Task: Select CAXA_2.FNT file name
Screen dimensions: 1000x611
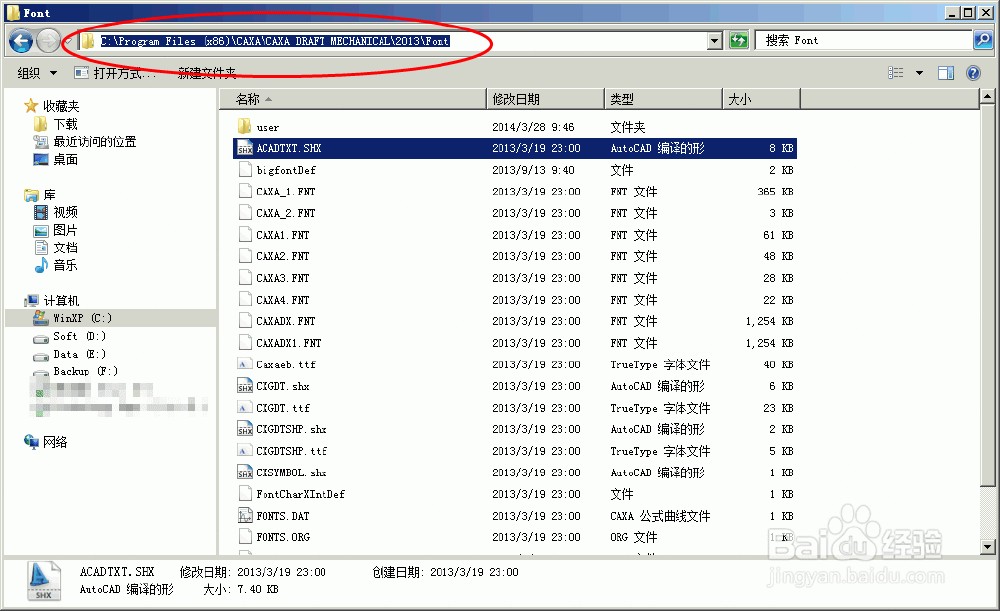Action: click(286, 213)
